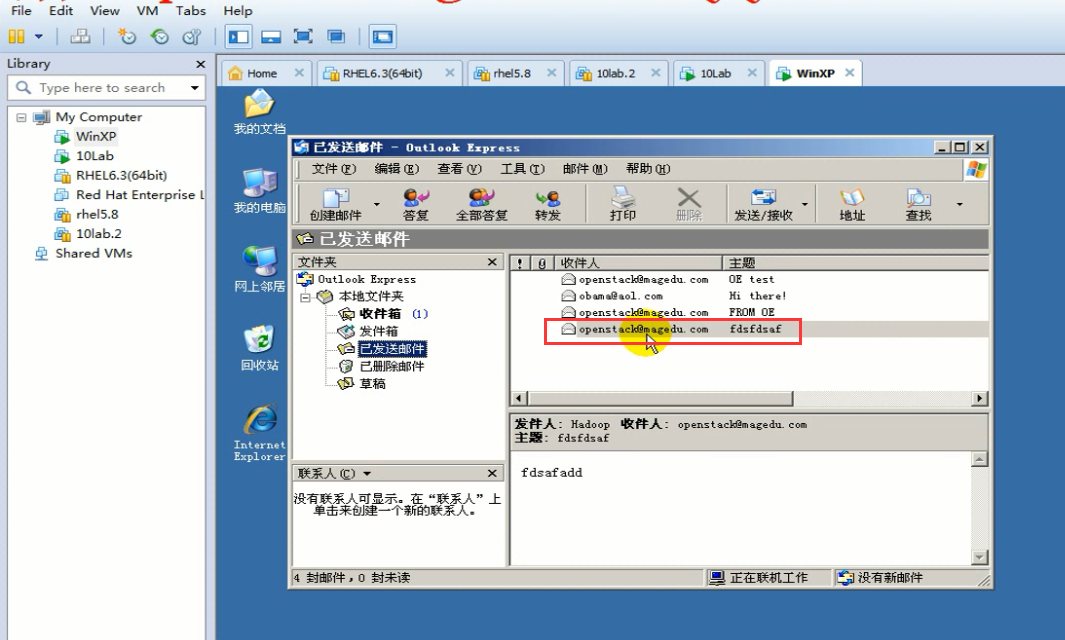Open the VMware Edit menu
The height and width of the screenshot is (640, 1065).
(x=61, y=11)
